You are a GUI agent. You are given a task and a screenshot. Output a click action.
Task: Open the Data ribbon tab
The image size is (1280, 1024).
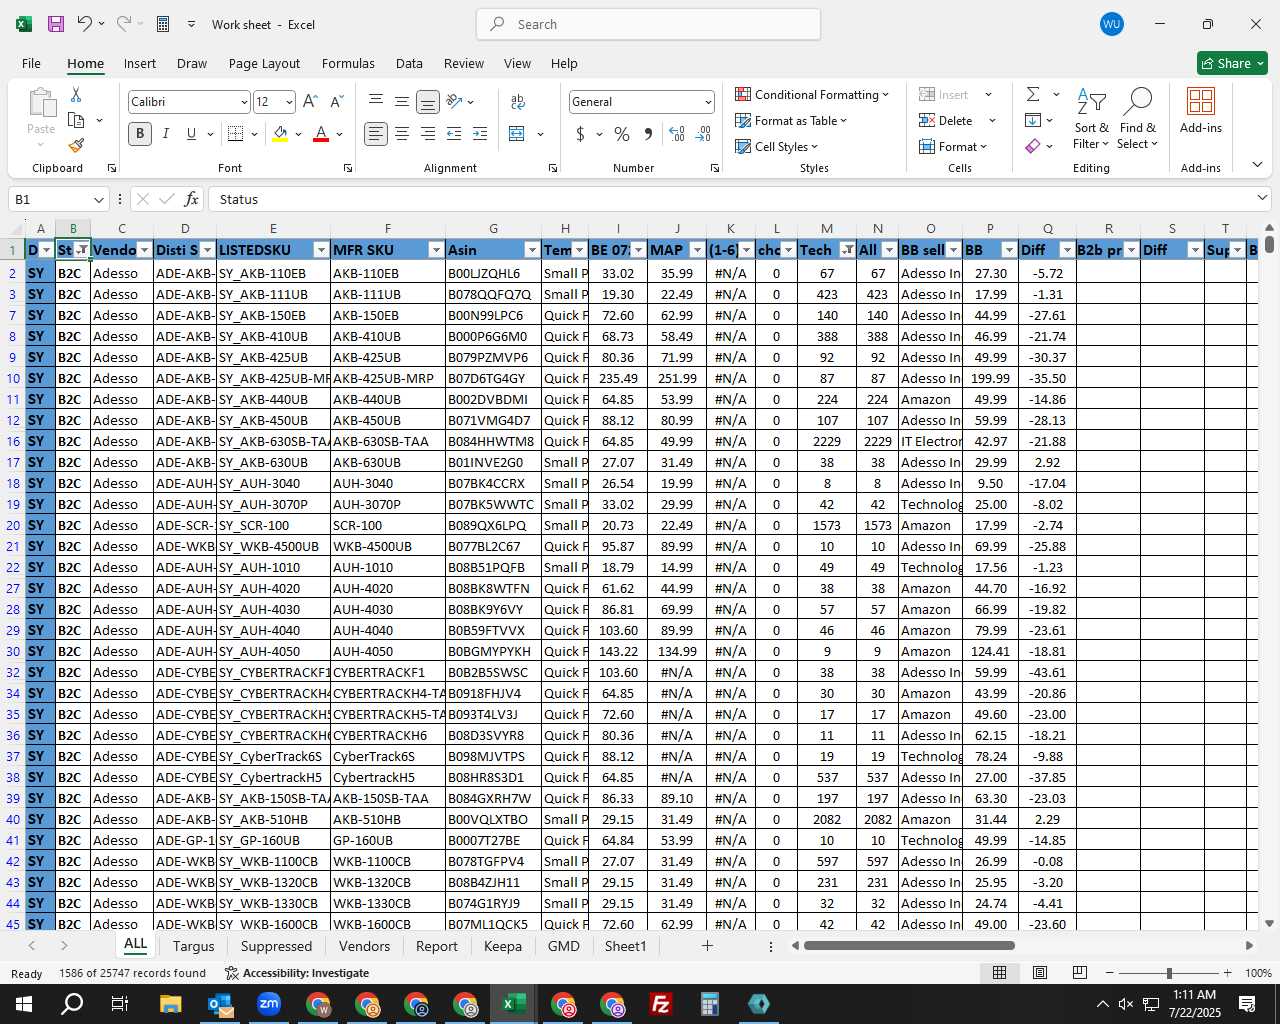tap(409, 63)
